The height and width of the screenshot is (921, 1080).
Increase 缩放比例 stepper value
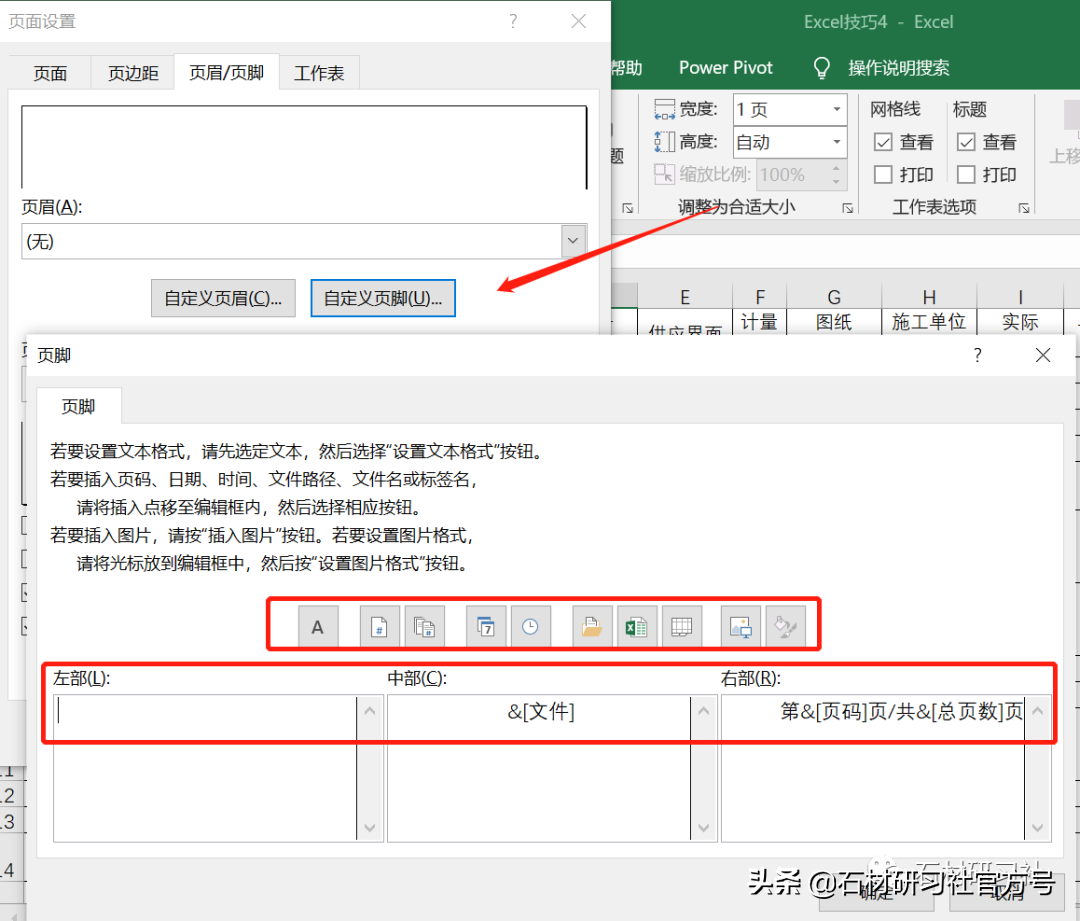pos(836,167)
